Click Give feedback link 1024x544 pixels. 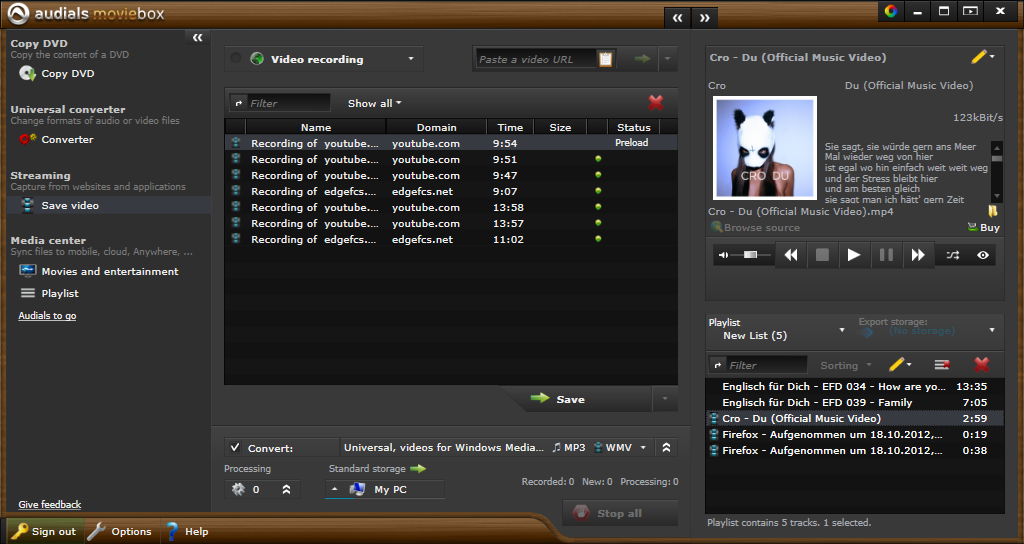(x=50, y=505)
